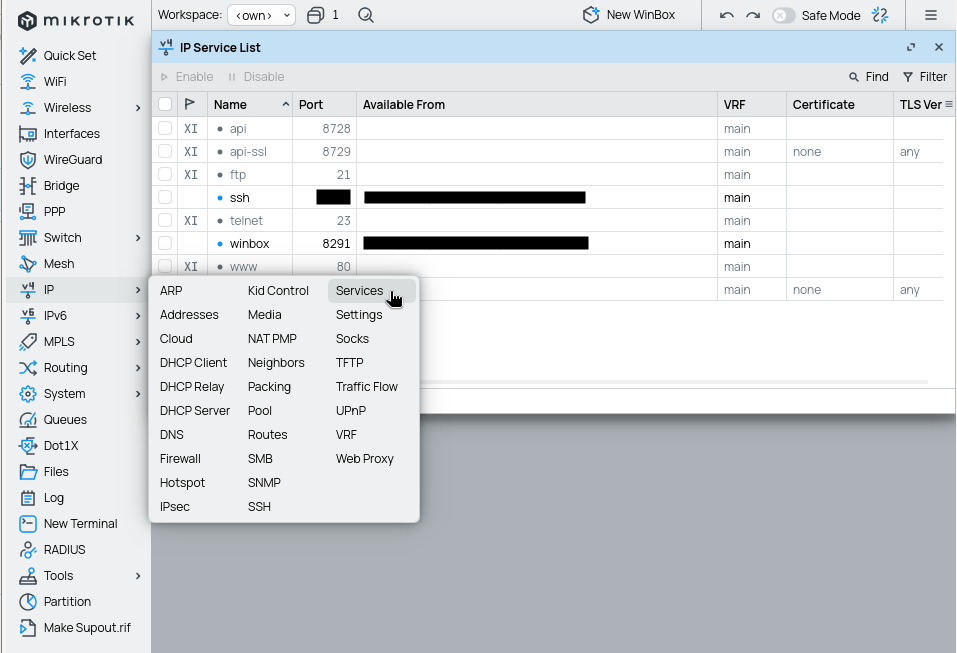957x653 pixels.
Task: Expand the MPLS submenu
Action: point(138,342)
